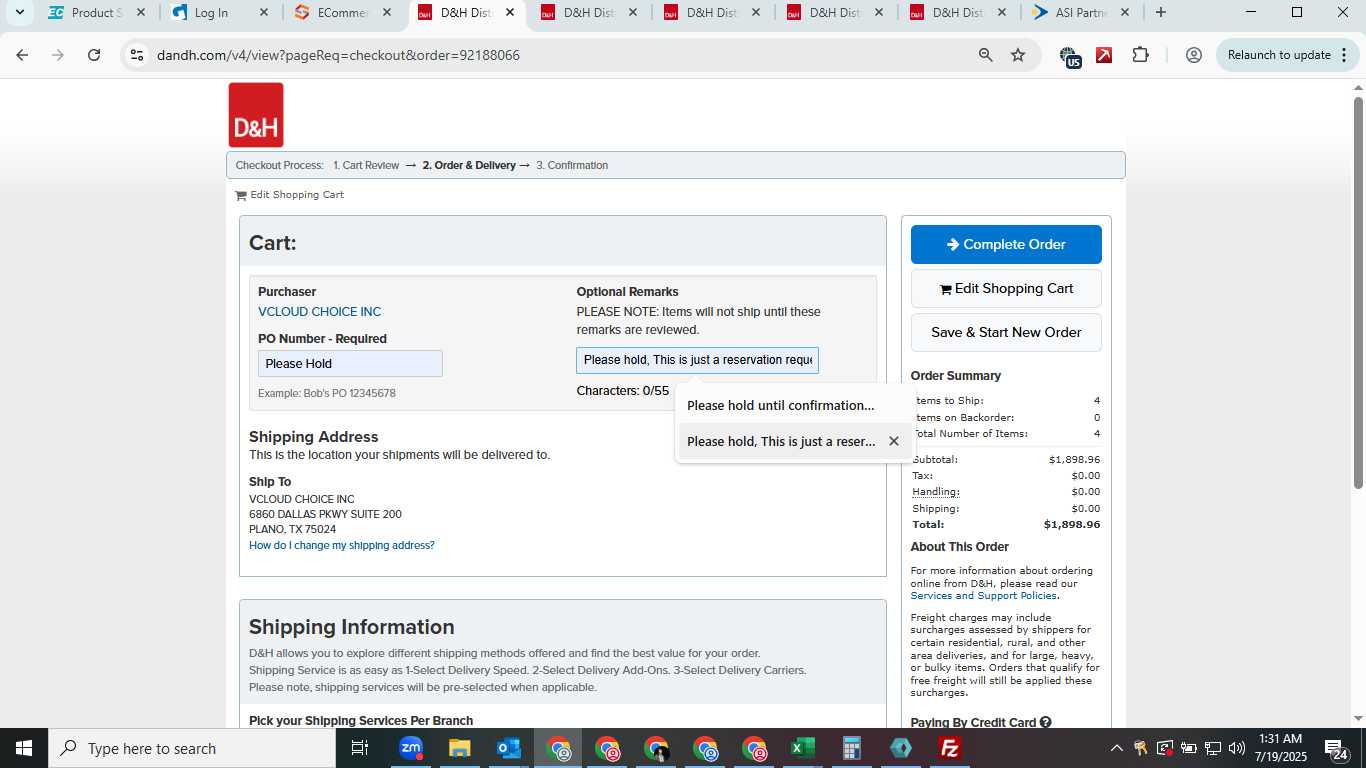1366x768 pixels.
Task: Go back to previous page
Action: click(x=22, y=55)
